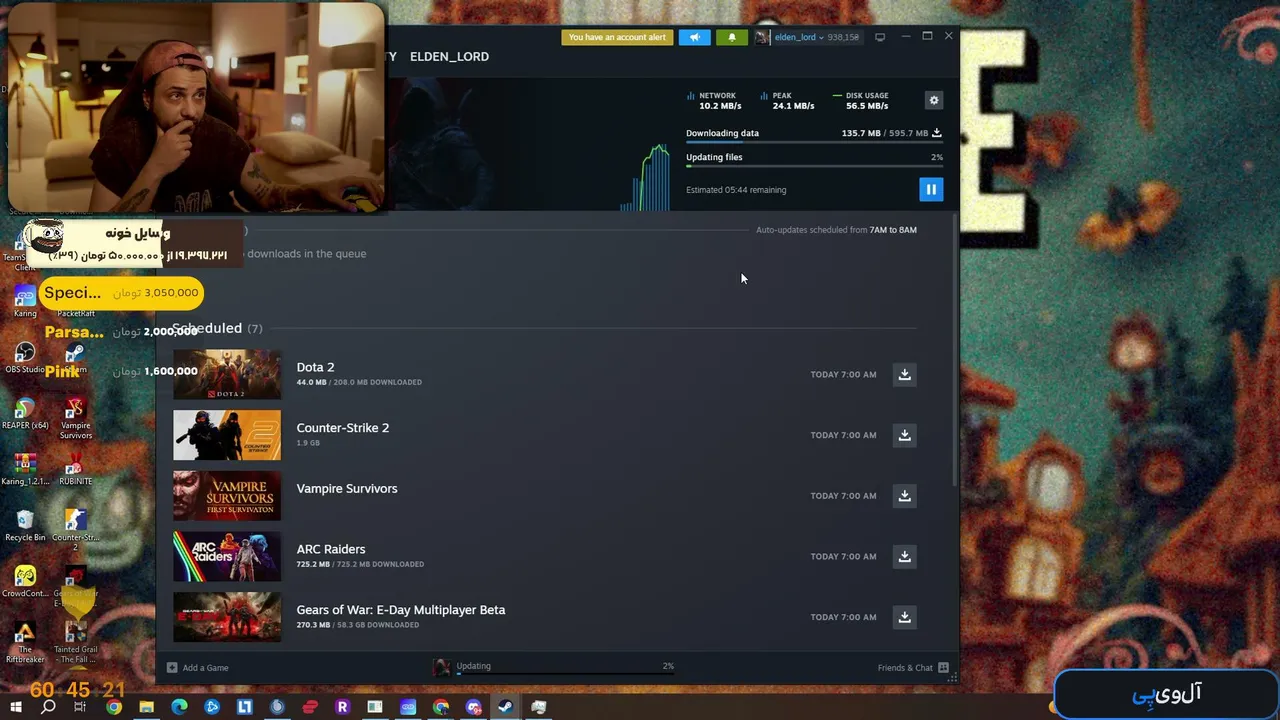Download Counter-Strike 2 update now
This screenshot has width=1280, height=720.
pos(904,435)
